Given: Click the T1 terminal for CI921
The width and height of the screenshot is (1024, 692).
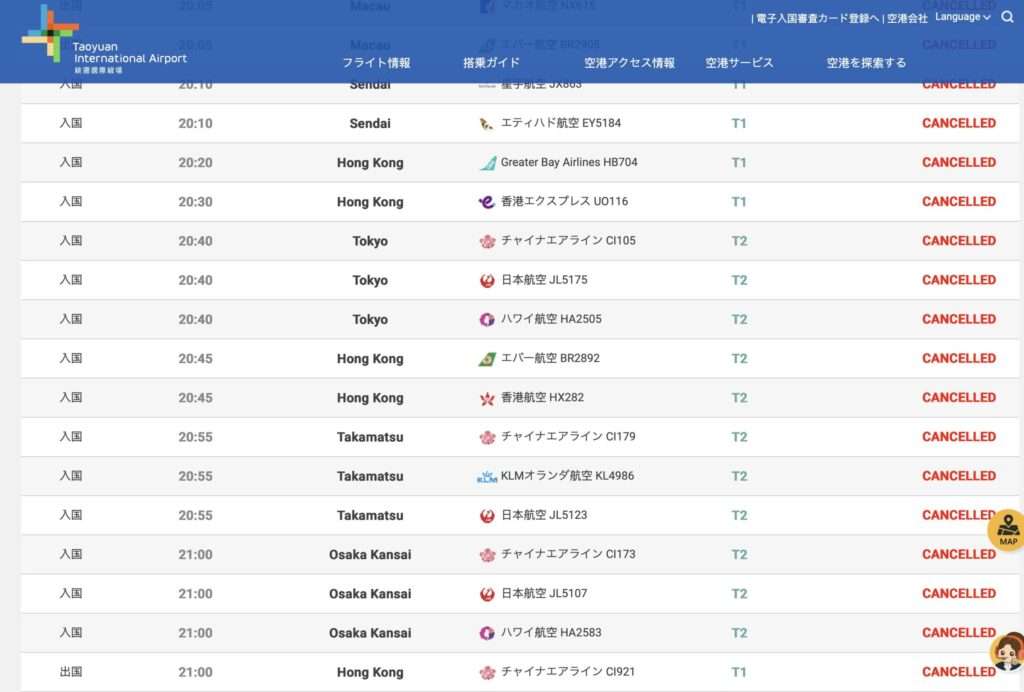Looking at the screenshot, I should [x=739, y=672].
